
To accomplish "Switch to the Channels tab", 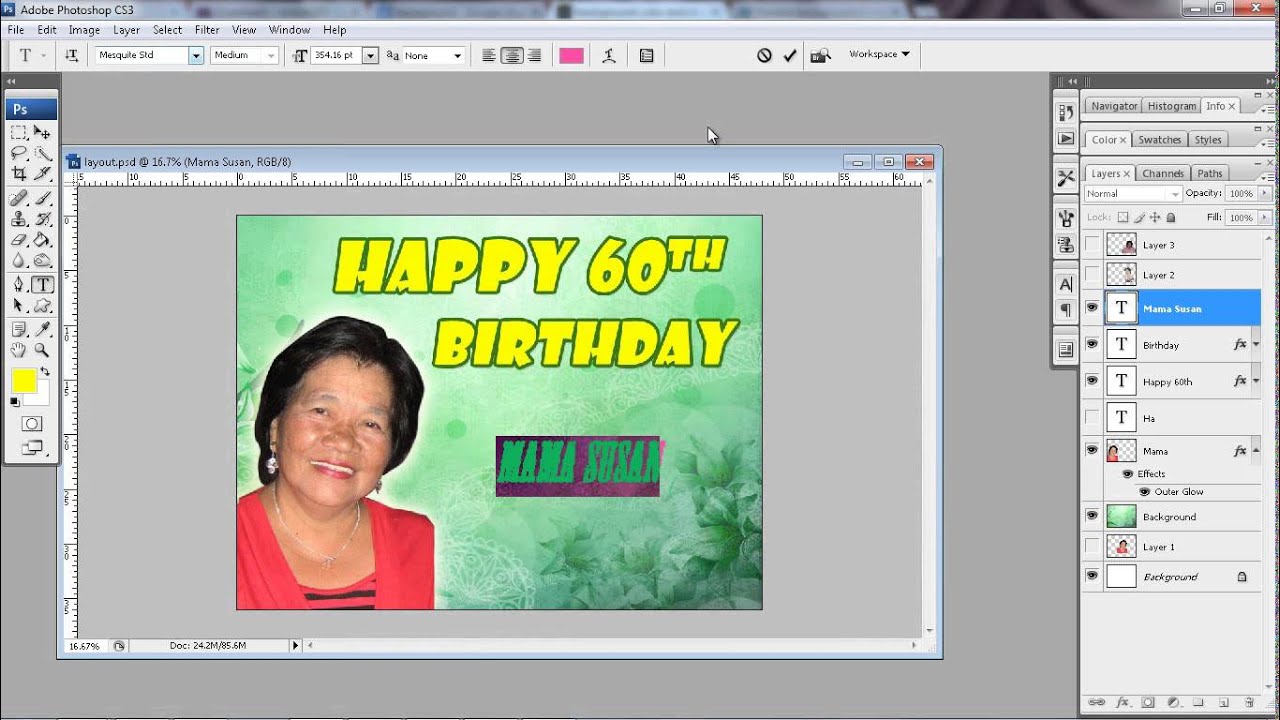I will [x=1163, y=173].
